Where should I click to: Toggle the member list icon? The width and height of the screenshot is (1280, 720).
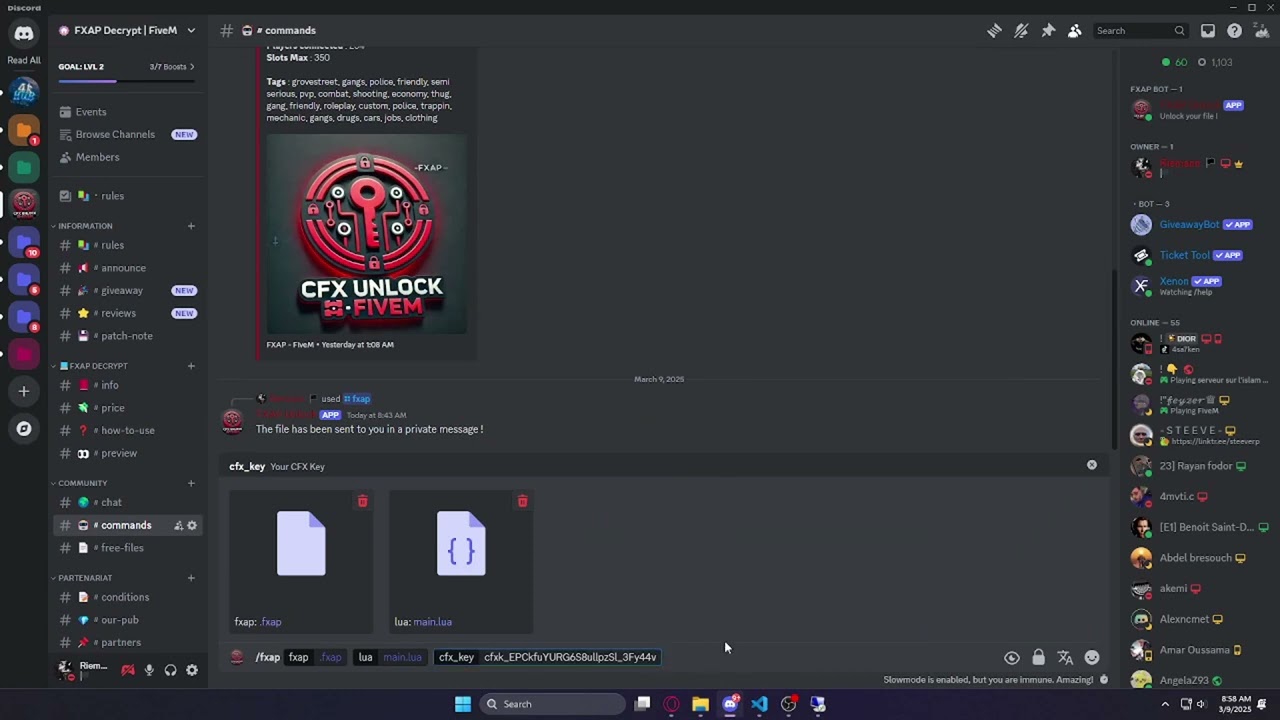coord(1075,31)
